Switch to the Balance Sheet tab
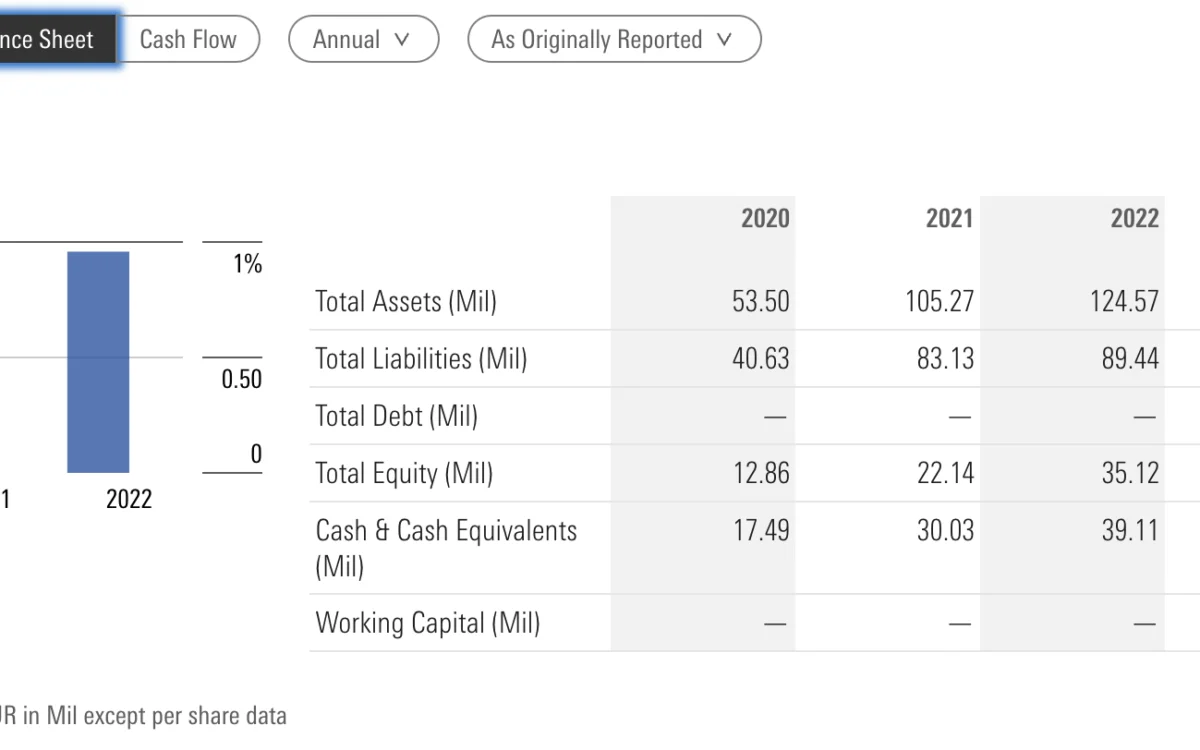The width and height of the screenshot is (1200, 750). coord(50,40)
